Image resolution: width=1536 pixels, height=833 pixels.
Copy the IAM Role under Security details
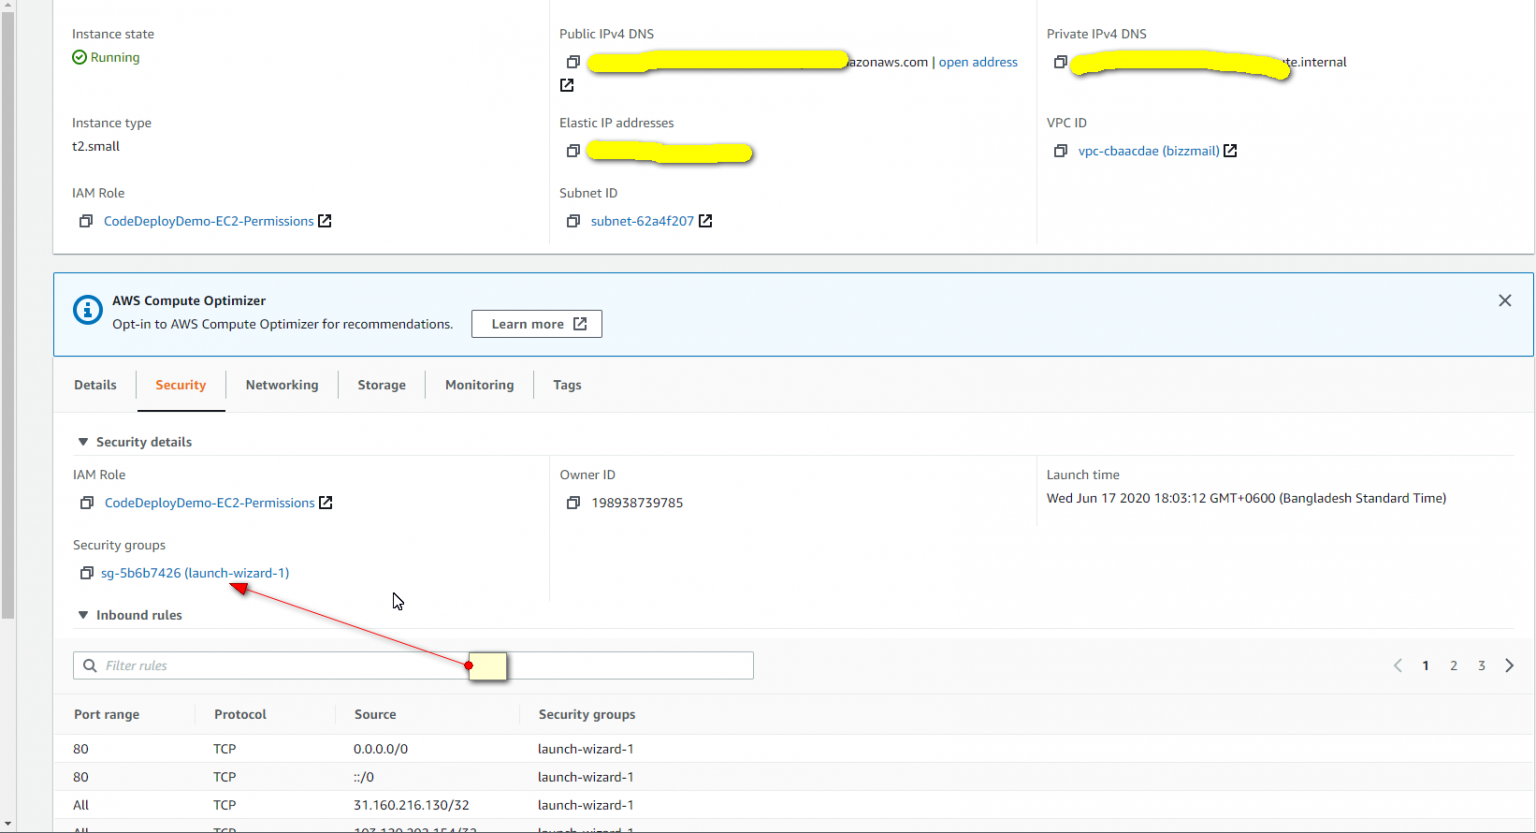(86, 503)
